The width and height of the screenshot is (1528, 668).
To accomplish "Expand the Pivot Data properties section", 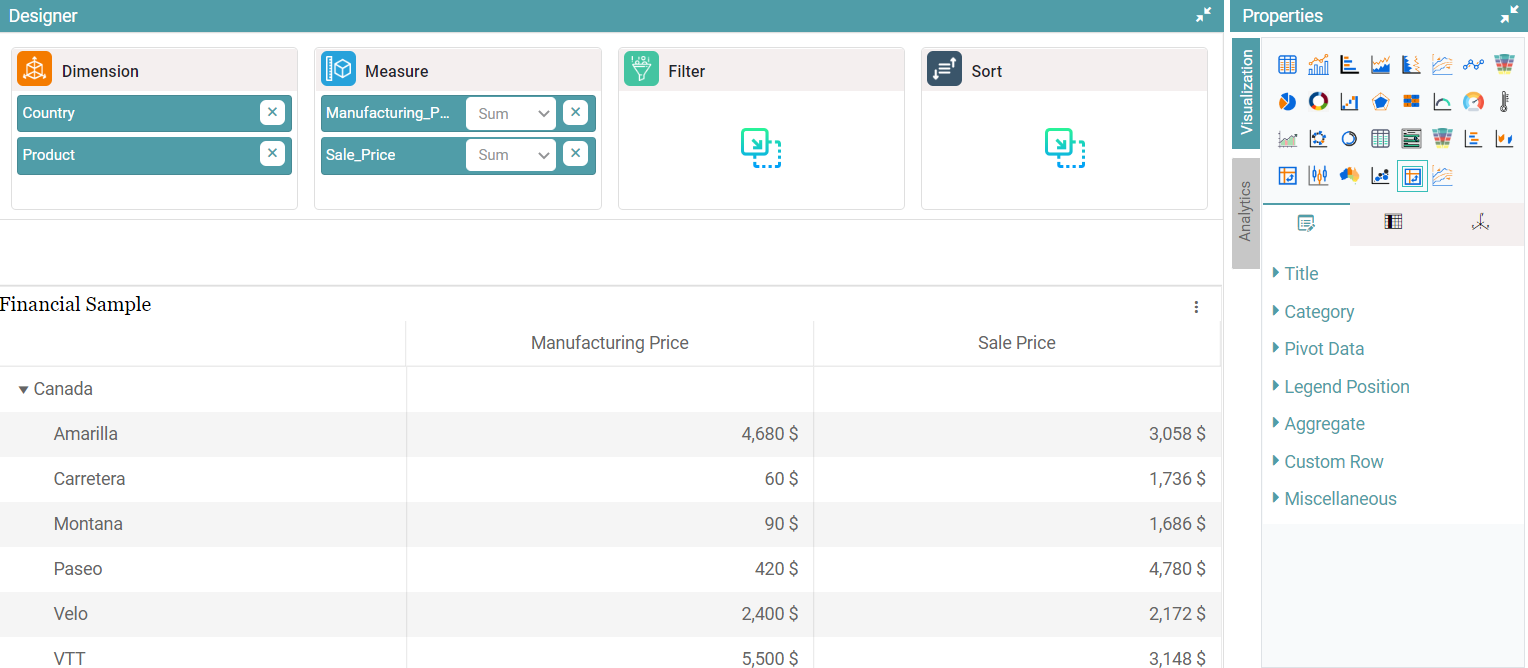I will point(1323,348).
